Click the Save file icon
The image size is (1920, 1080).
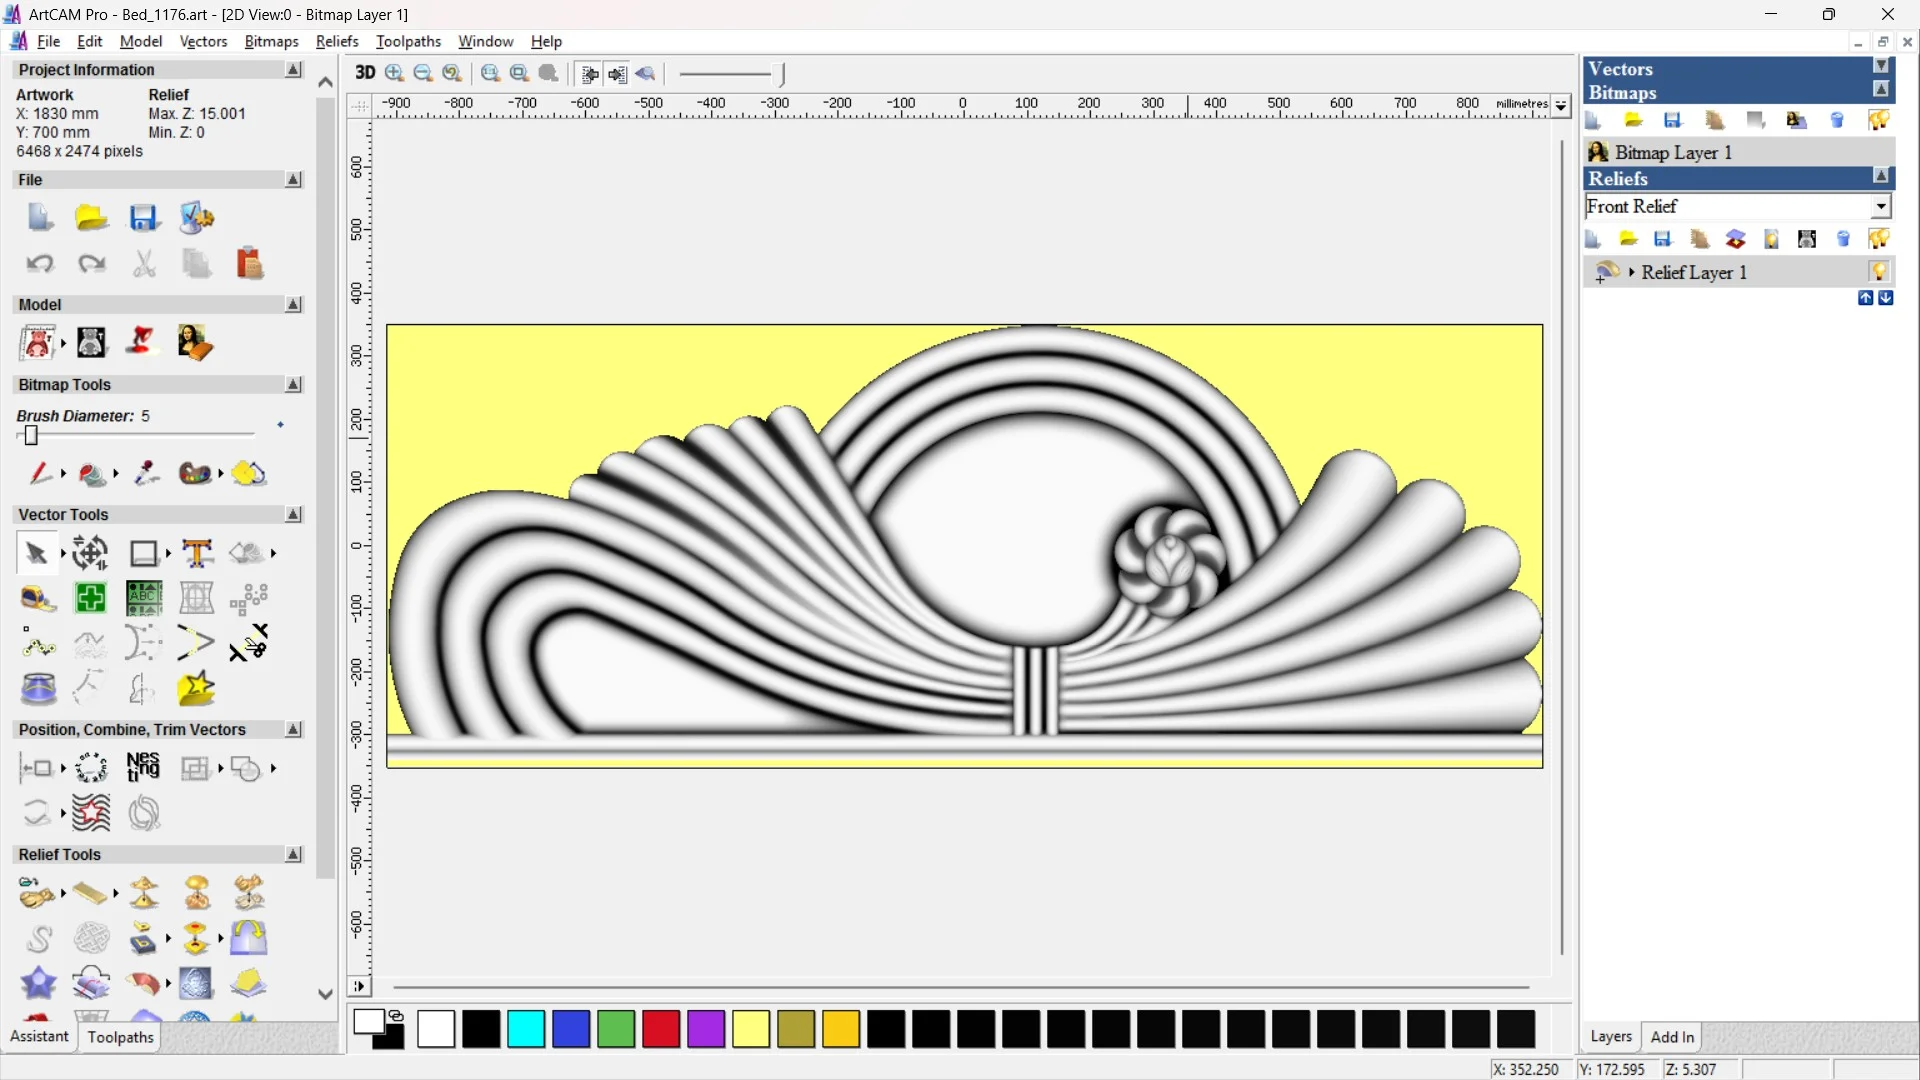pyautogui.click(x=144, y=218)
